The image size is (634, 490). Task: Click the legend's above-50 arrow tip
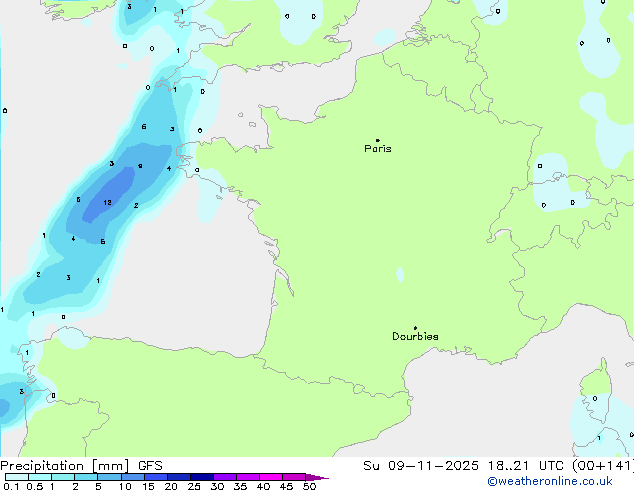click(x=317, y=477)
